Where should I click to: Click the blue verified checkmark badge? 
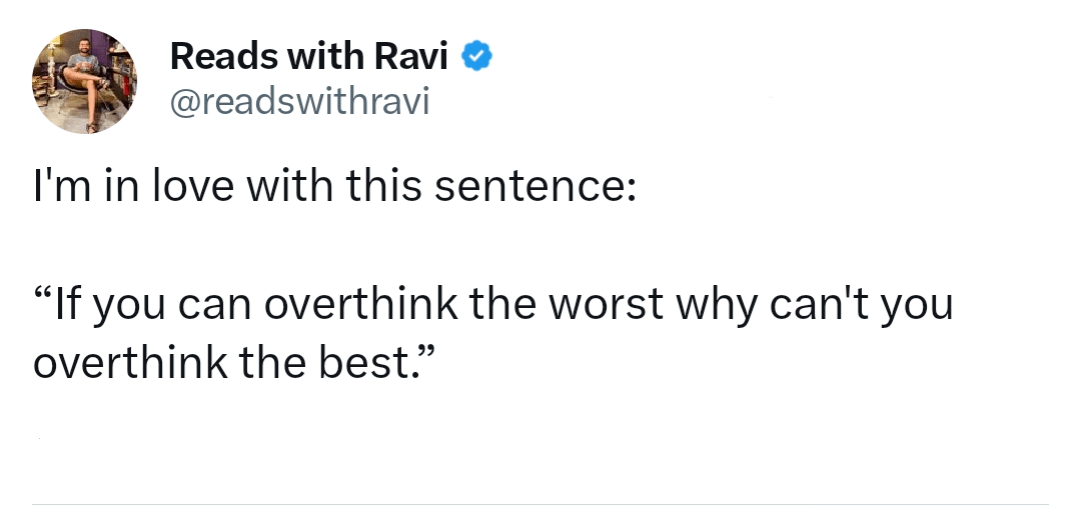click(476, 57)
